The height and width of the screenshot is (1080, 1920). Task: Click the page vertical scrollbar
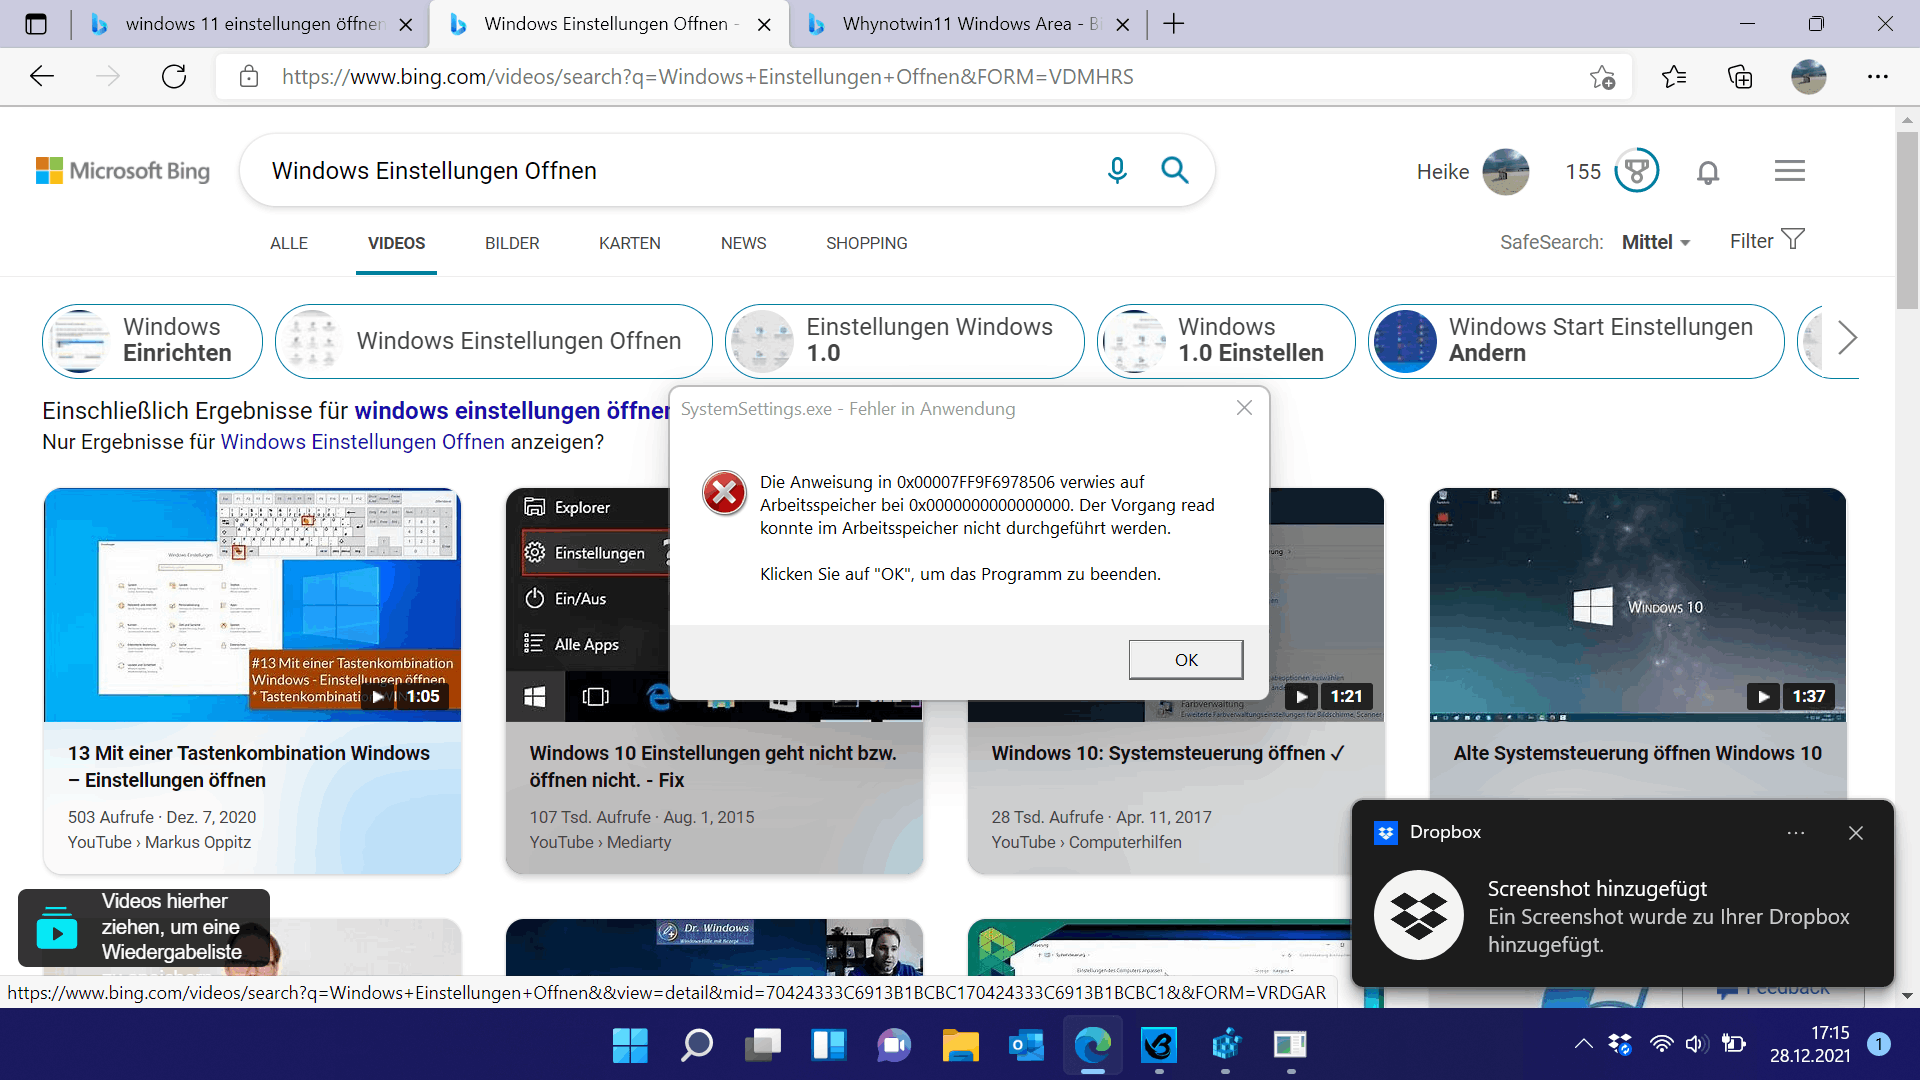point(1906,220)
